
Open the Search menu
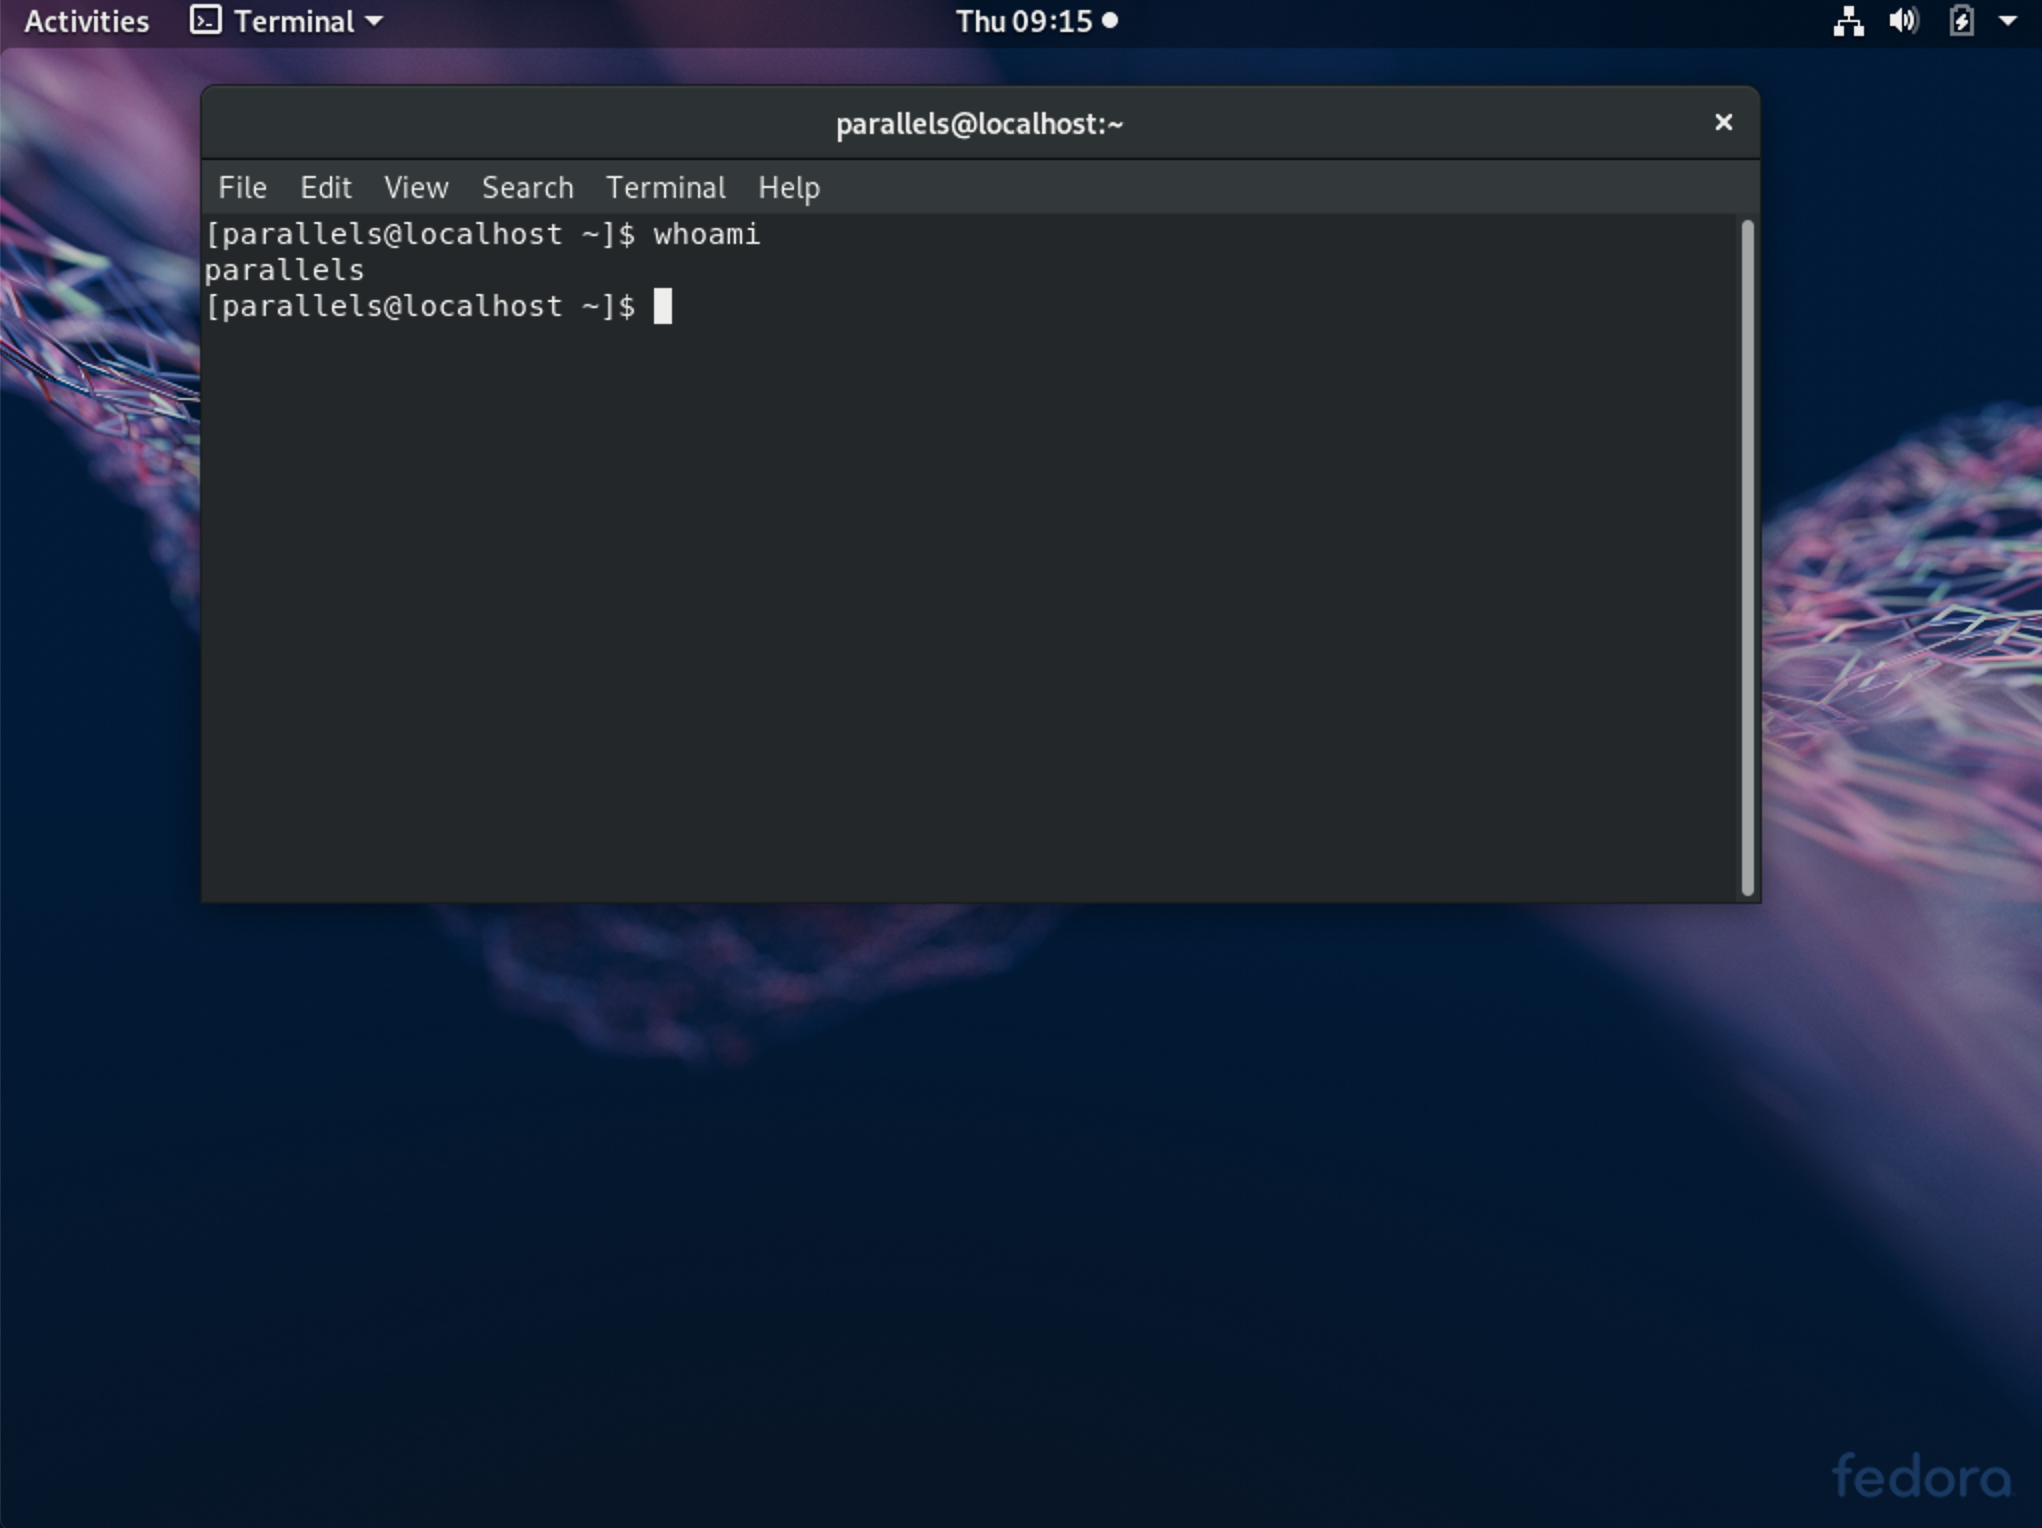pyautogui.click(x=528, y=187)
